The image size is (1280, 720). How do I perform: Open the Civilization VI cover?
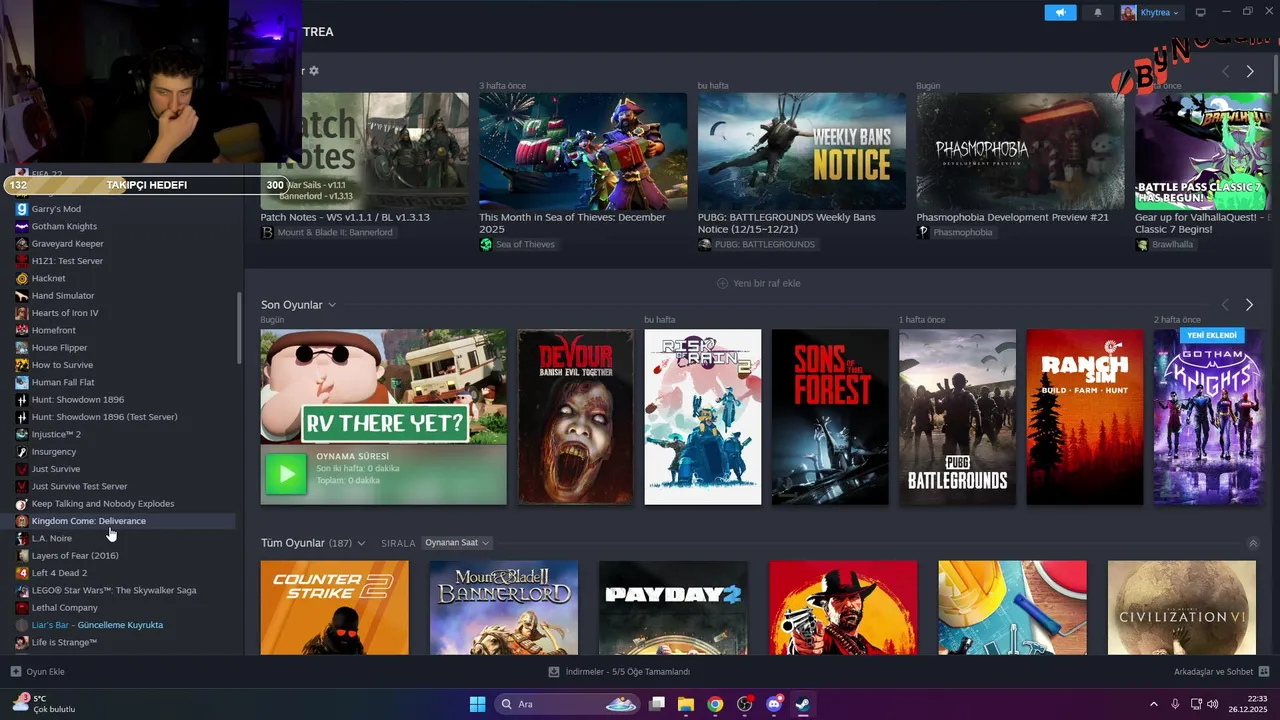(x=1182, y=608)
